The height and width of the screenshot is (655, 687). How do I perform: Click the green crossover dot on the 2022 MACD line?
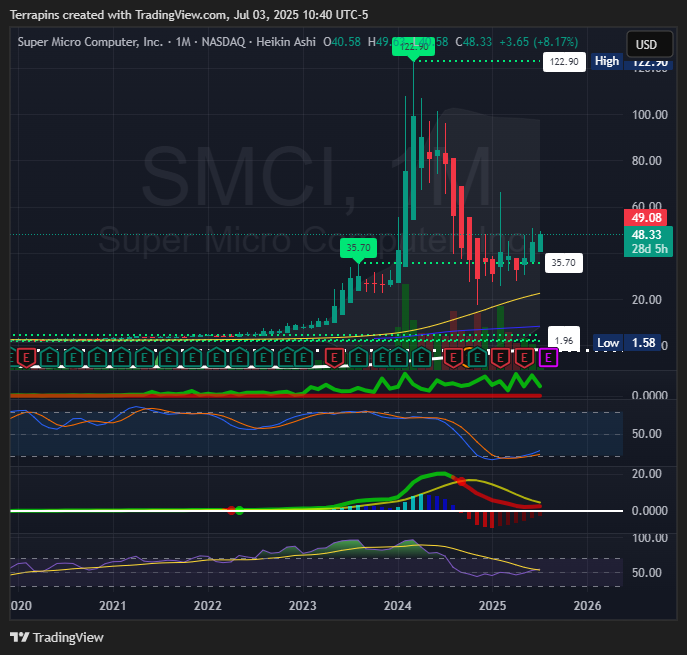click(x=239, y=510)
